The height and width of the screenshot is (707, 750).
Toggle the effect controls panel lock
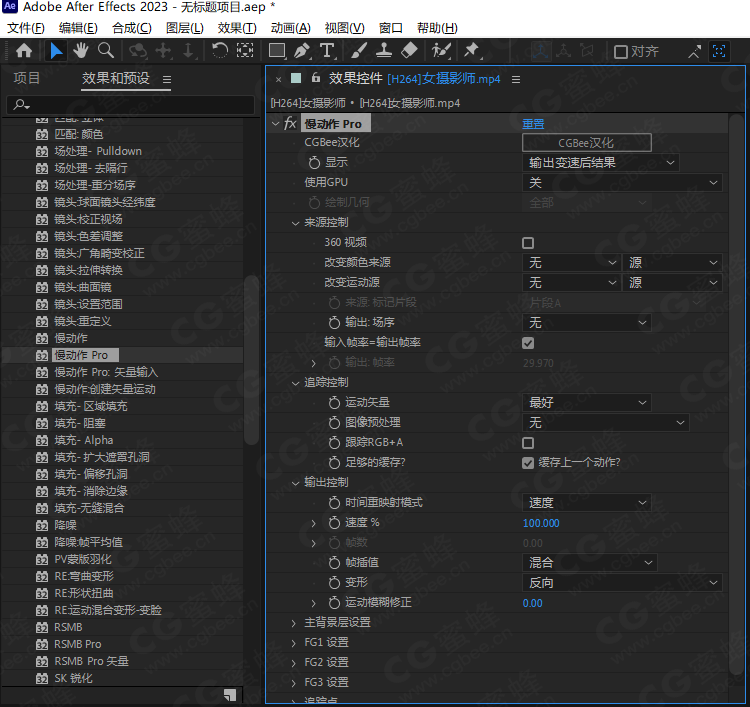pyautogui.click(x=316, y=78)
